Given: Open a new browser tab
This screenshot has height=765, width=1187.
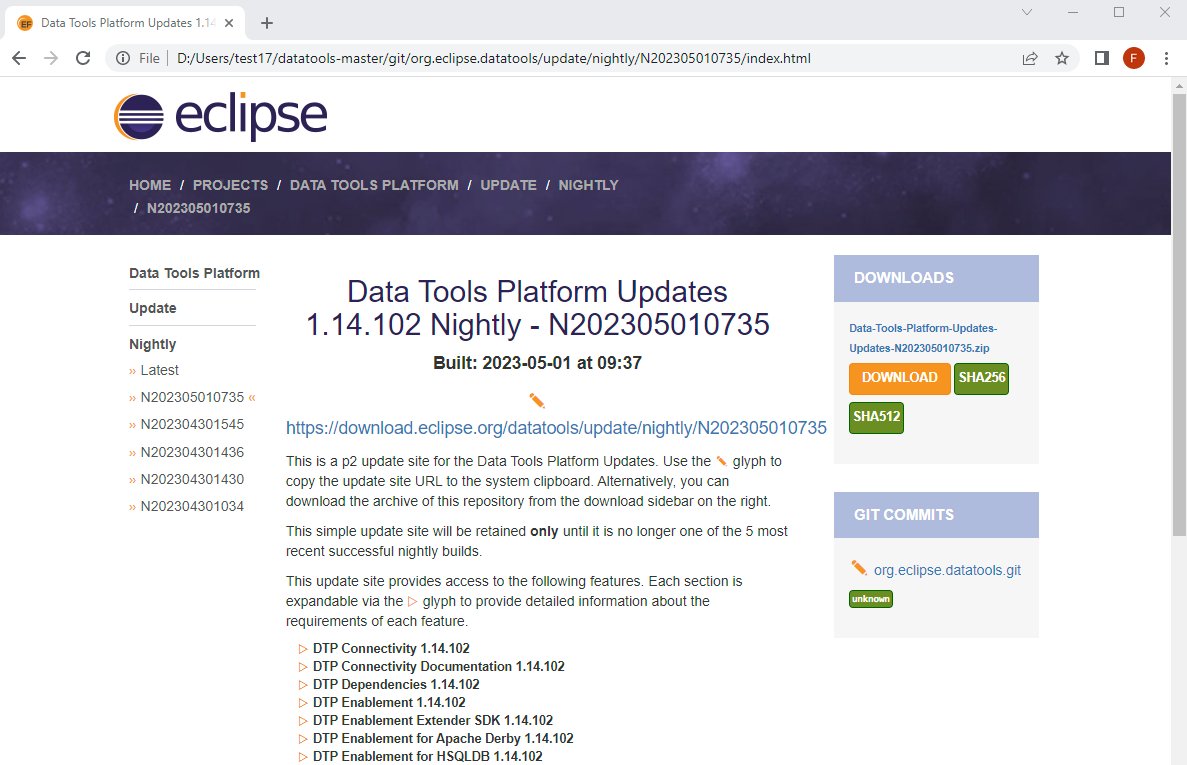Looking at the screenshot, I should click(266, 23).
